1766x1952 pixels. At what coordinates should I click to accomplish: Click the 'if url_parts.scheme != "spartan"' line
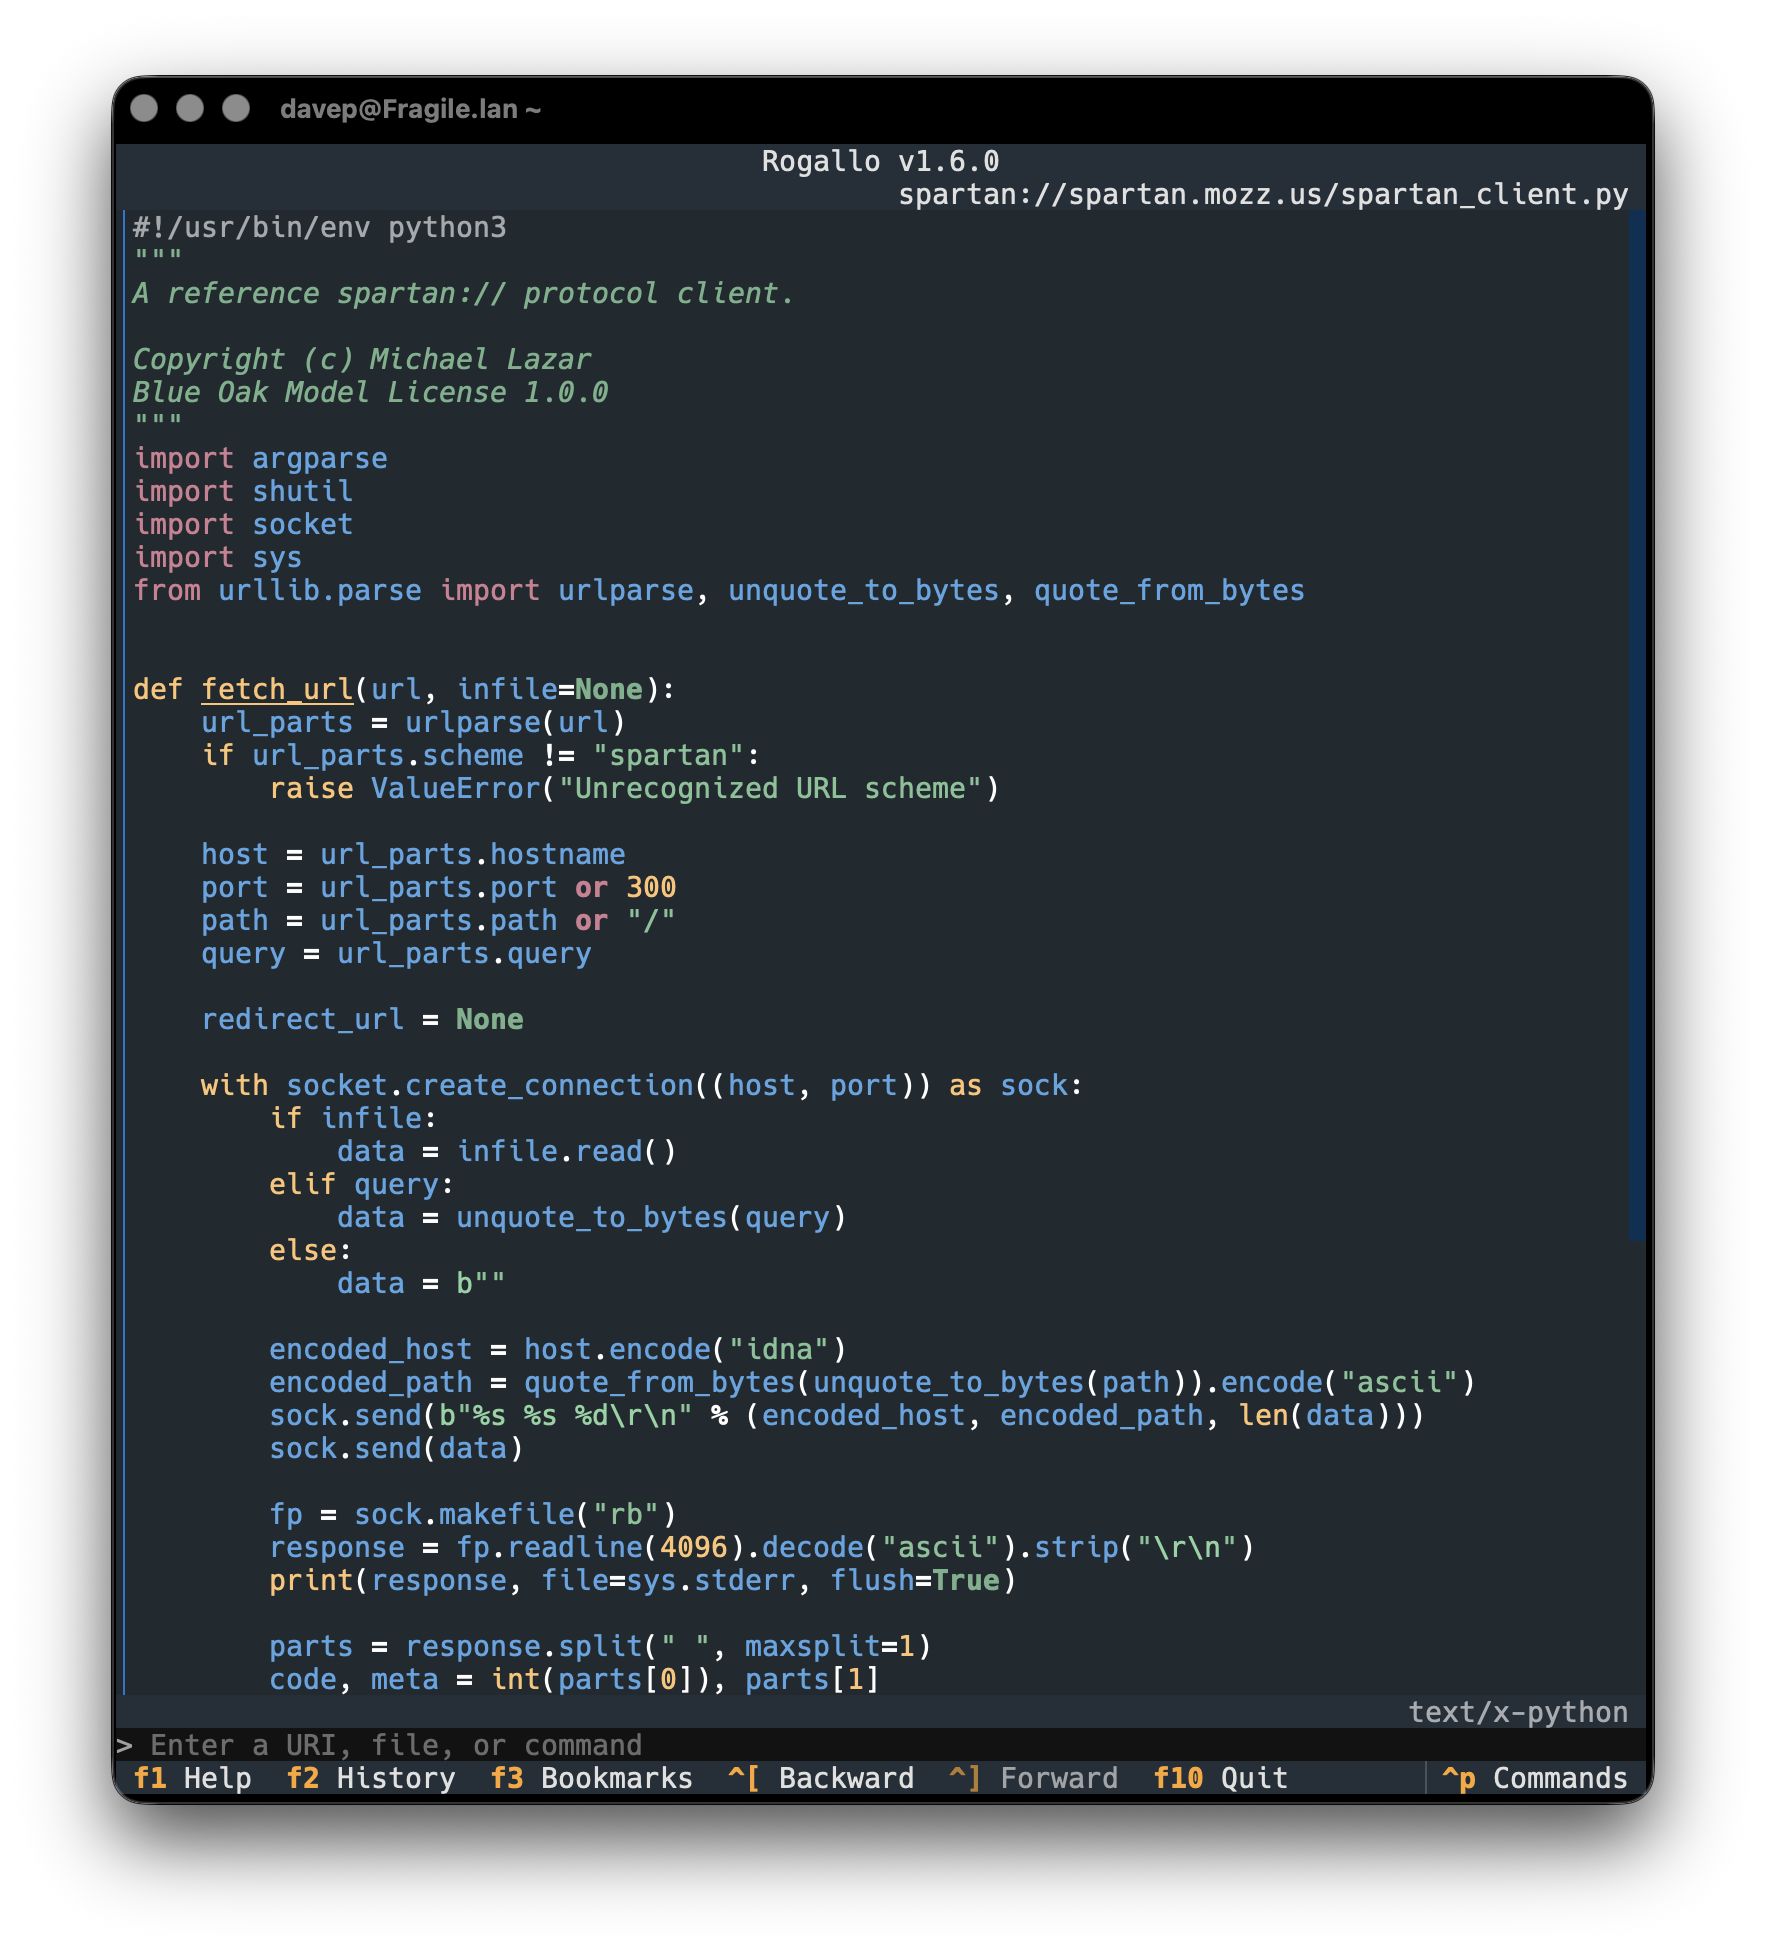[481, 755]
